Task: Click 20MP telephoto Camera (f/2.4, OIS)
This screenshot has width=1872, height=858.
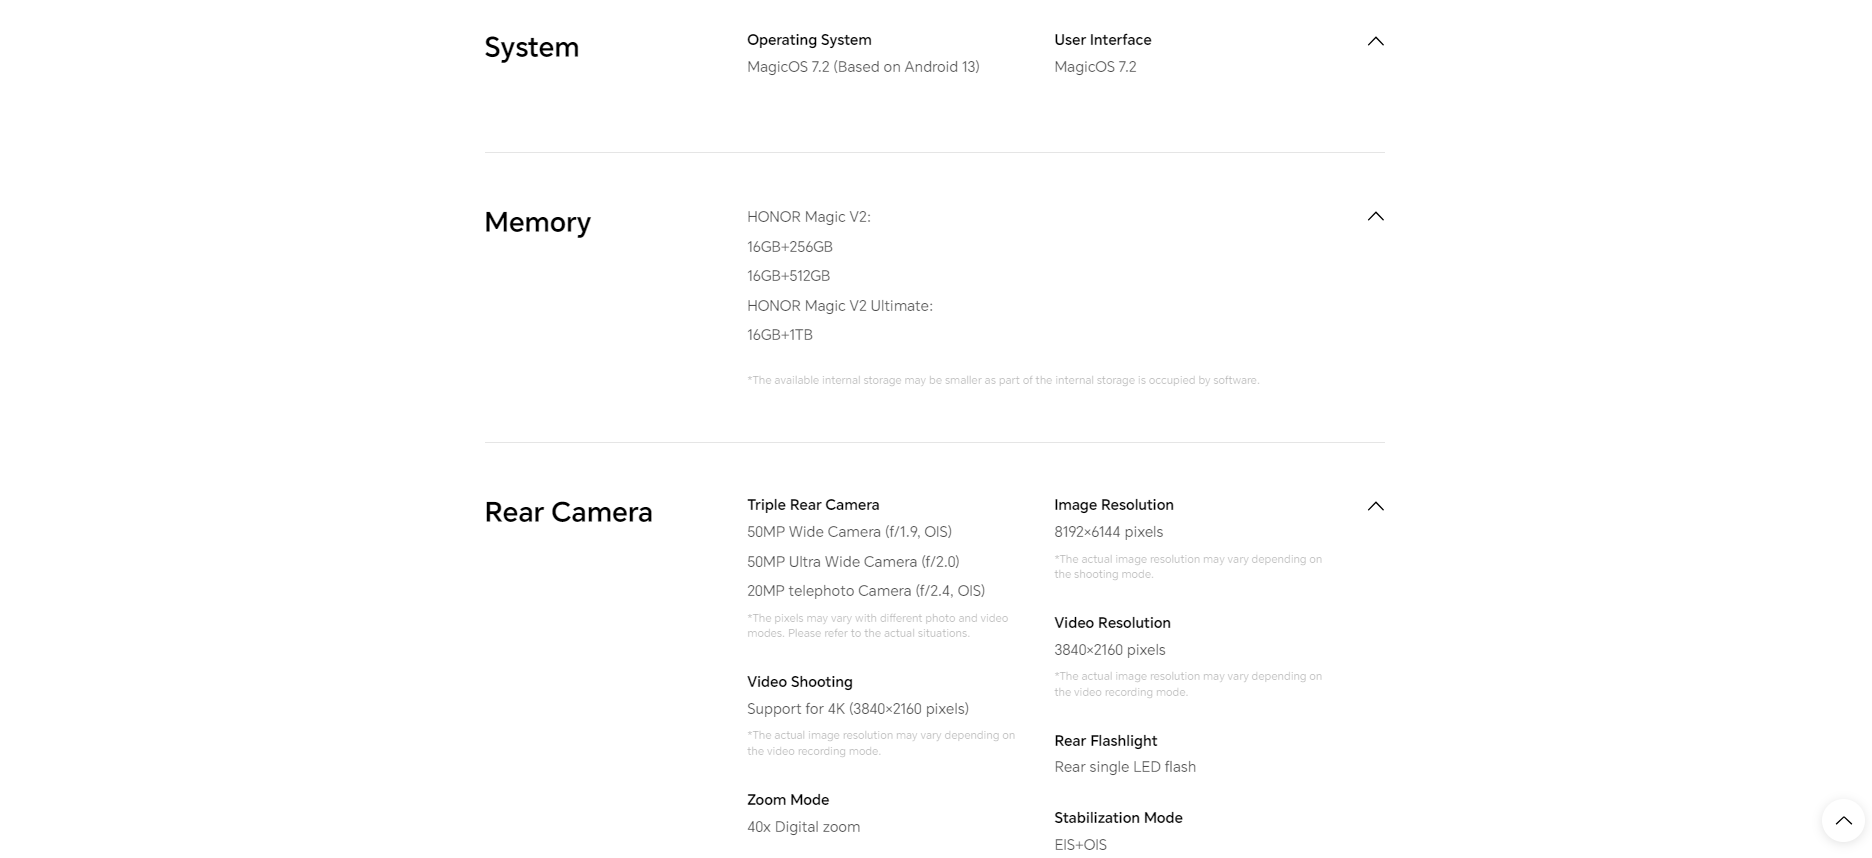Action: click(x=866, y=591)
